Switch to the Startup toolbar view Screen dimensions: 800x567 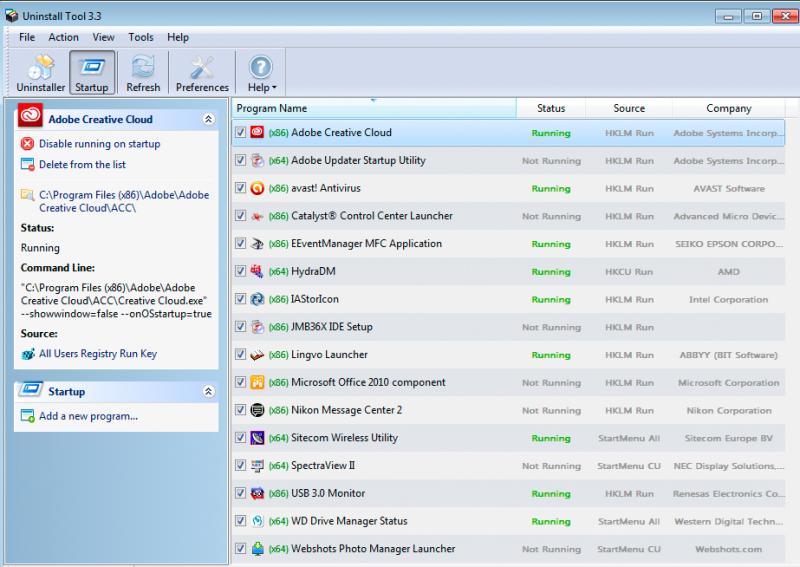(x=92, y=73)
